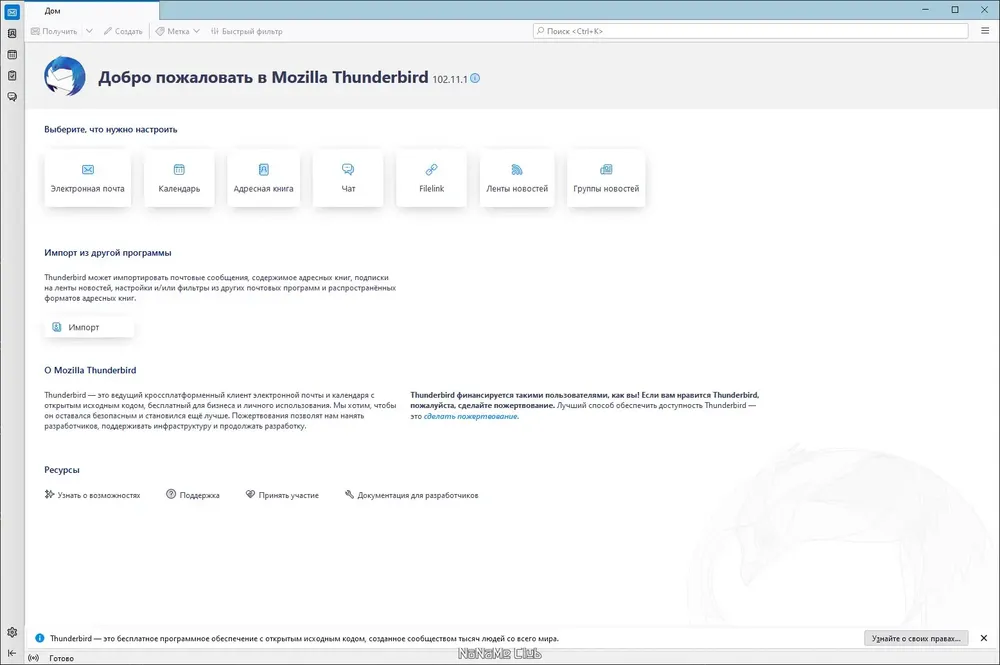This screenshot has height=665, width=1000.
Task: Click the Импорт button
Action: pos(89,327)
